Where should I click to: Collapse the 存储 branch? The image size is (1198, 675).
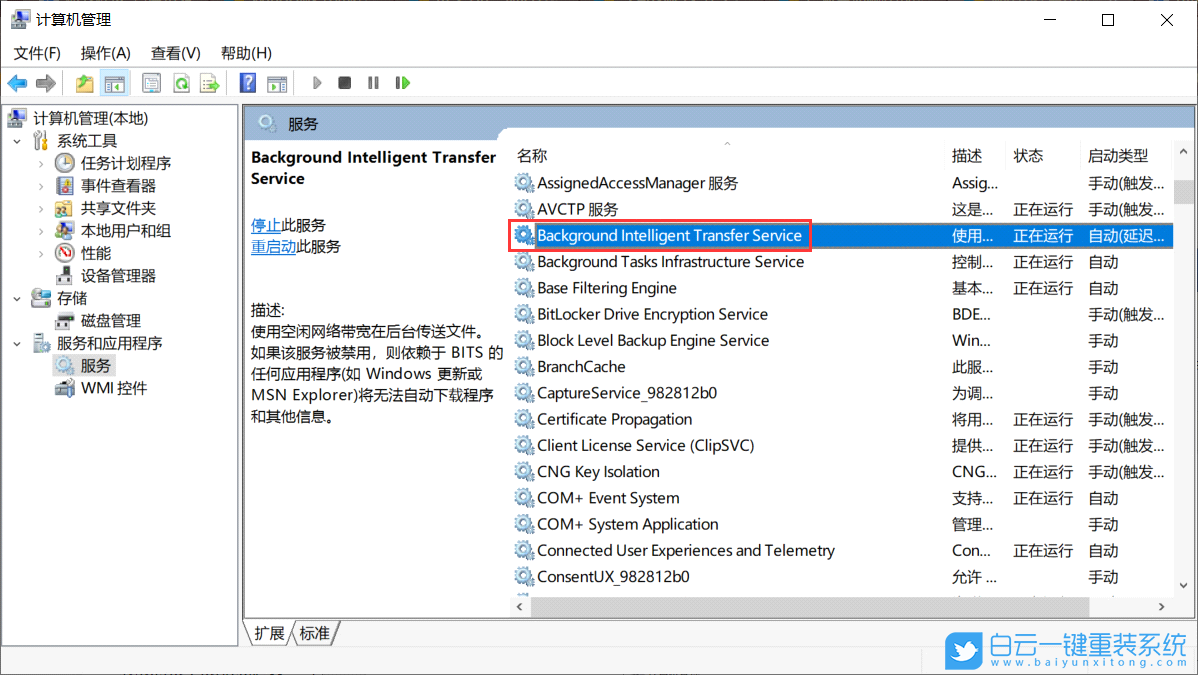point(16,298)
